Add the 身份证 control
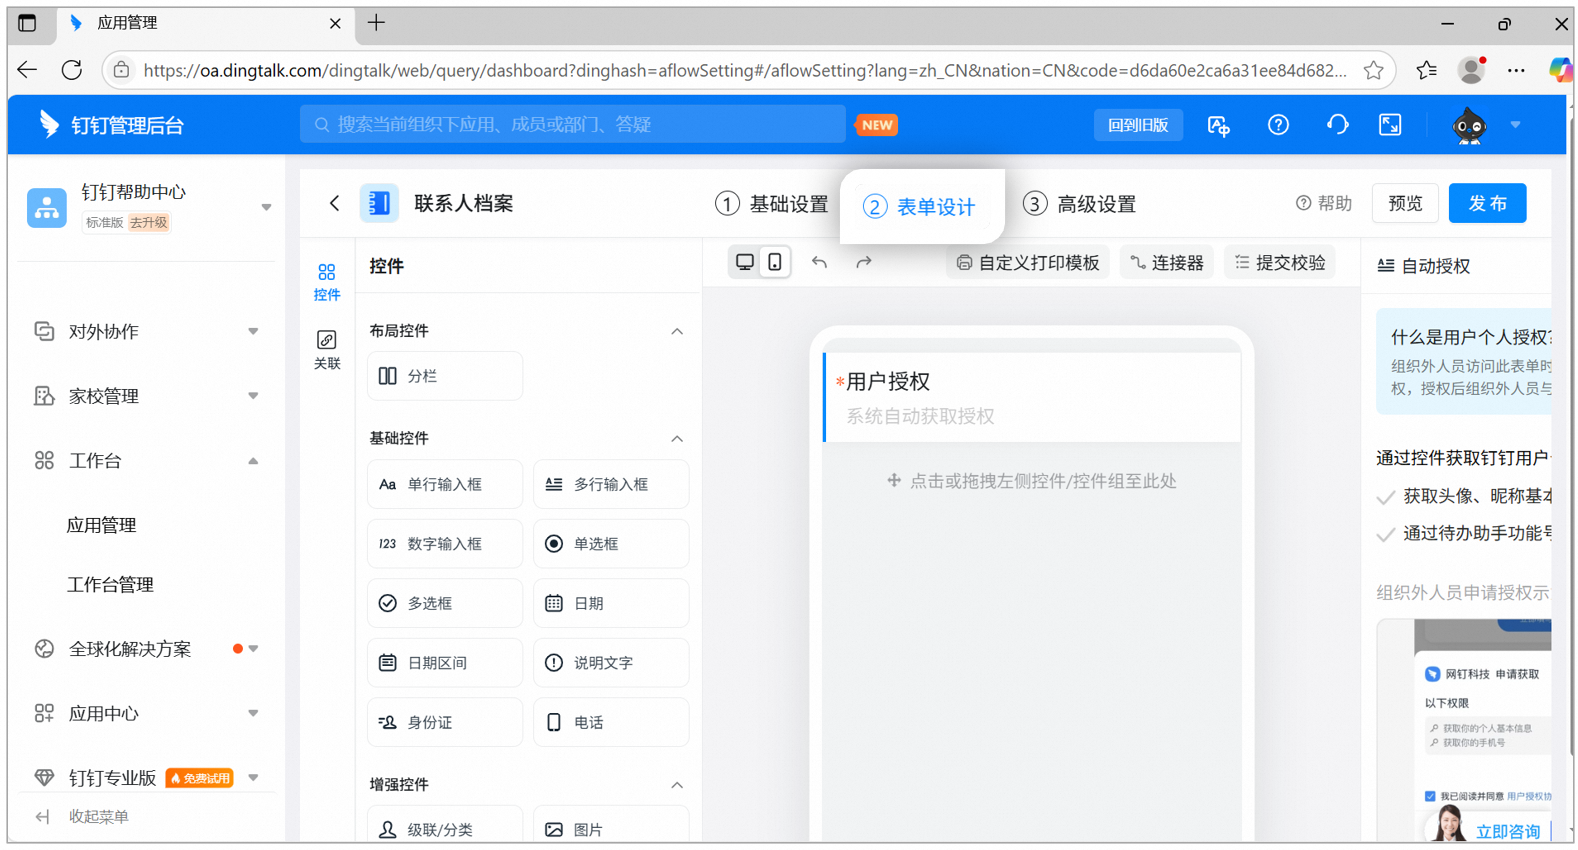 pyautogui.click(x=445, y=722)
